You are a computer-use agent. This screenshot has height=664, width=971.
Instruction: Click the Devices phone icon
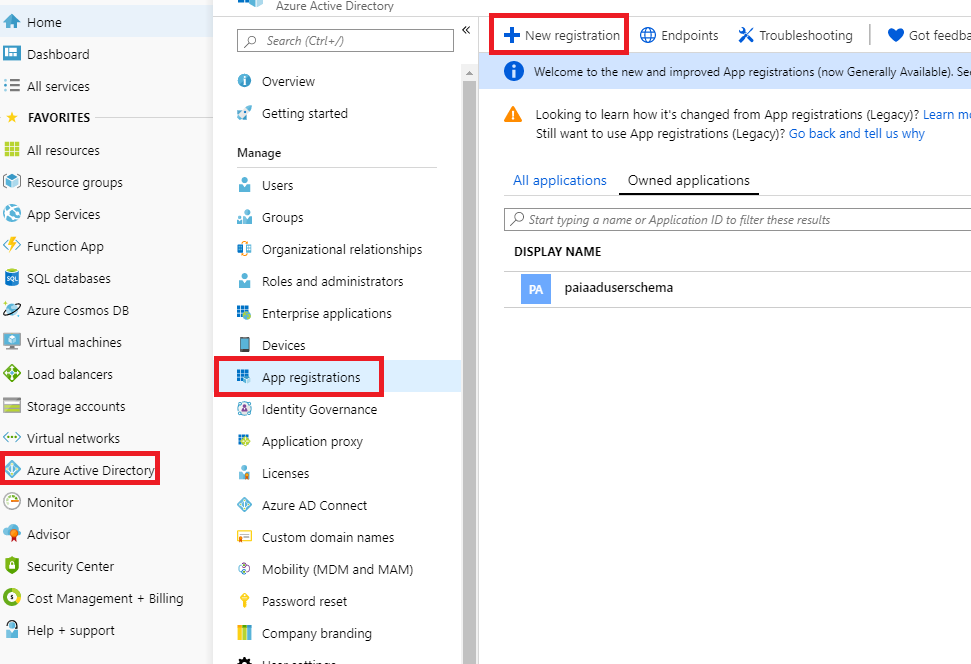tap(245, 344)
